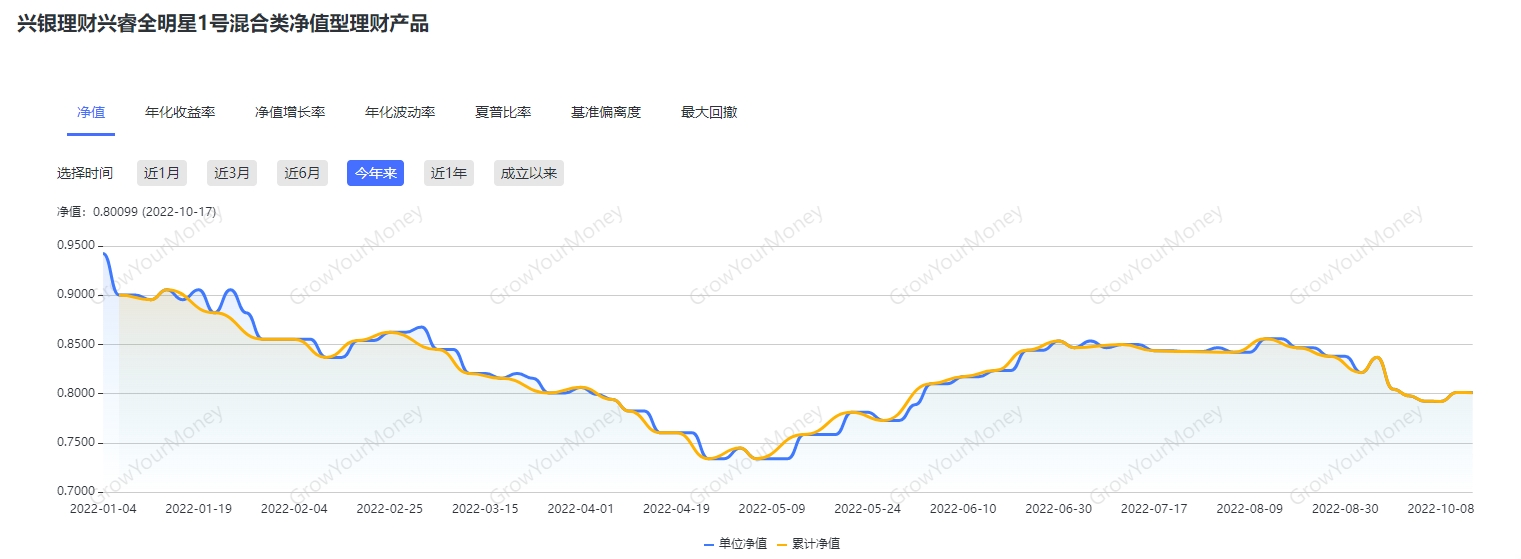
Task: Open the 最大回撤 tab
Action: 709,112
